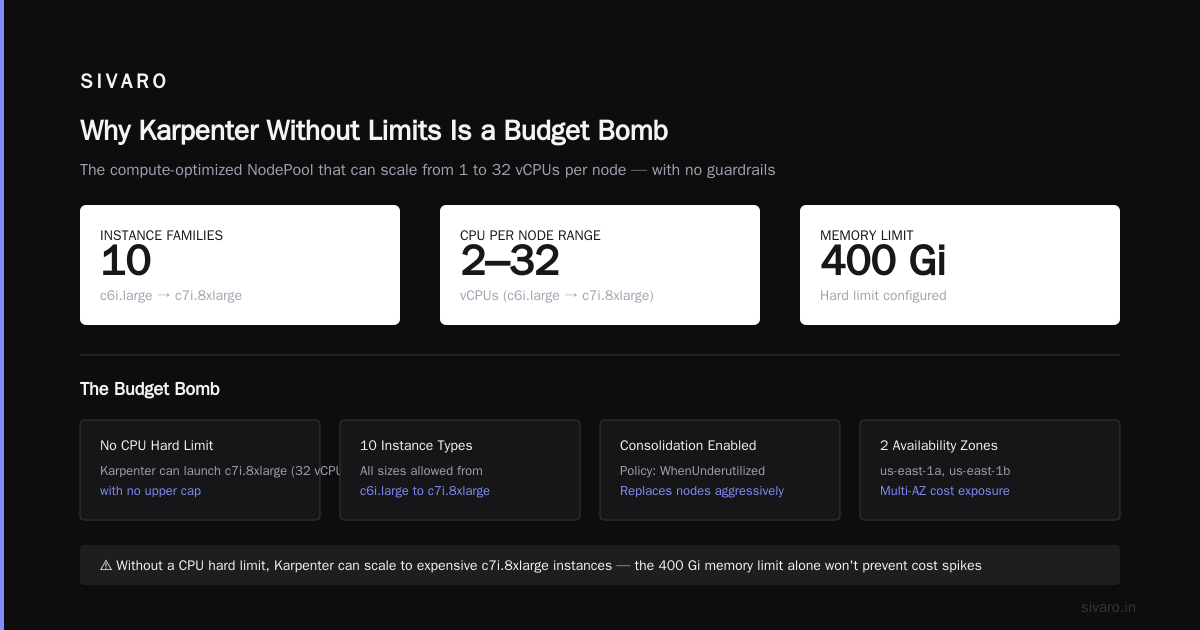Image resolution: width=1200 pixels, height=630 pixels.
Task: Click the 'No CPU Hard Limit' card title
Action: [x=157, y=446]
